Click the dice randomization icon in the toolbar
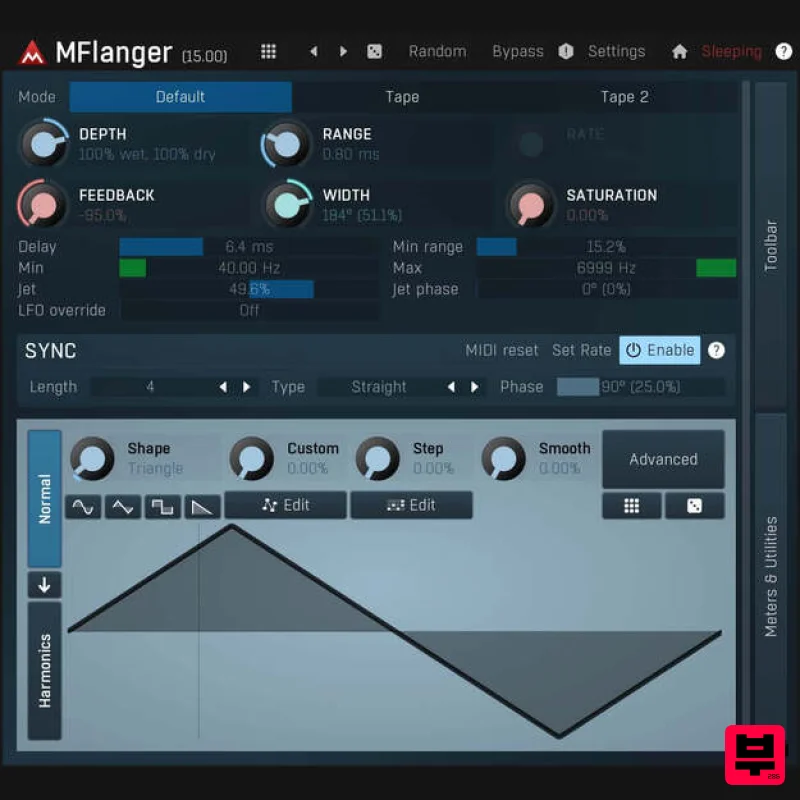The height and width of the screenshot is (800, 800). coord(374,51)
